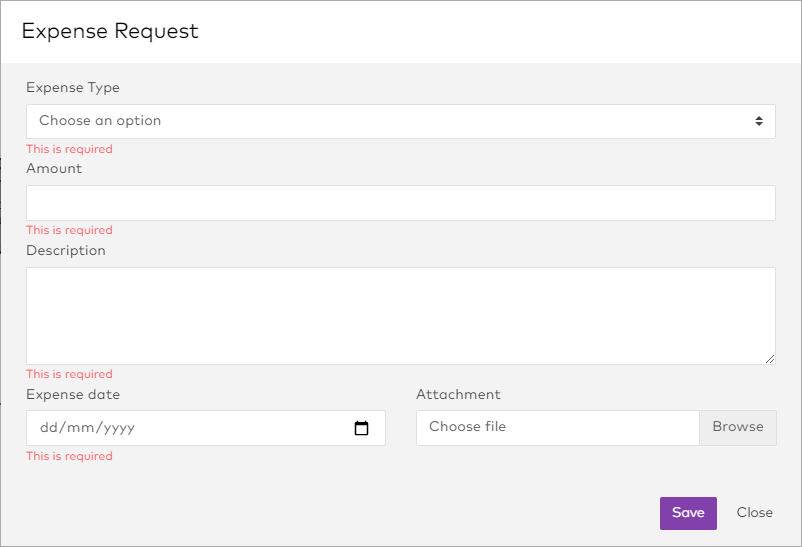Click the Expense Type label
The width and height of the screenshot is (802, 547).
(x=73, y=88)
